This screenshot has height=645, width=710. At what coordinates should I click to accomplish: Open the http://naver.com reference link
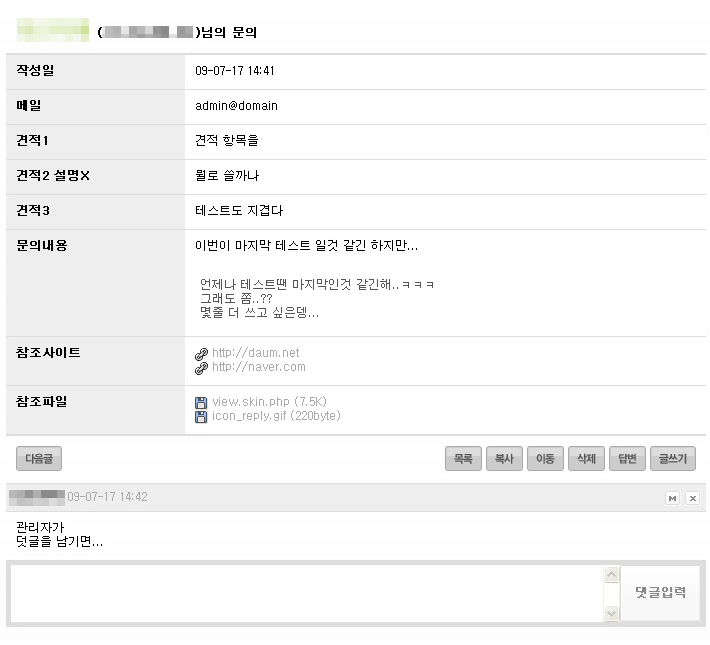point(259,367)
